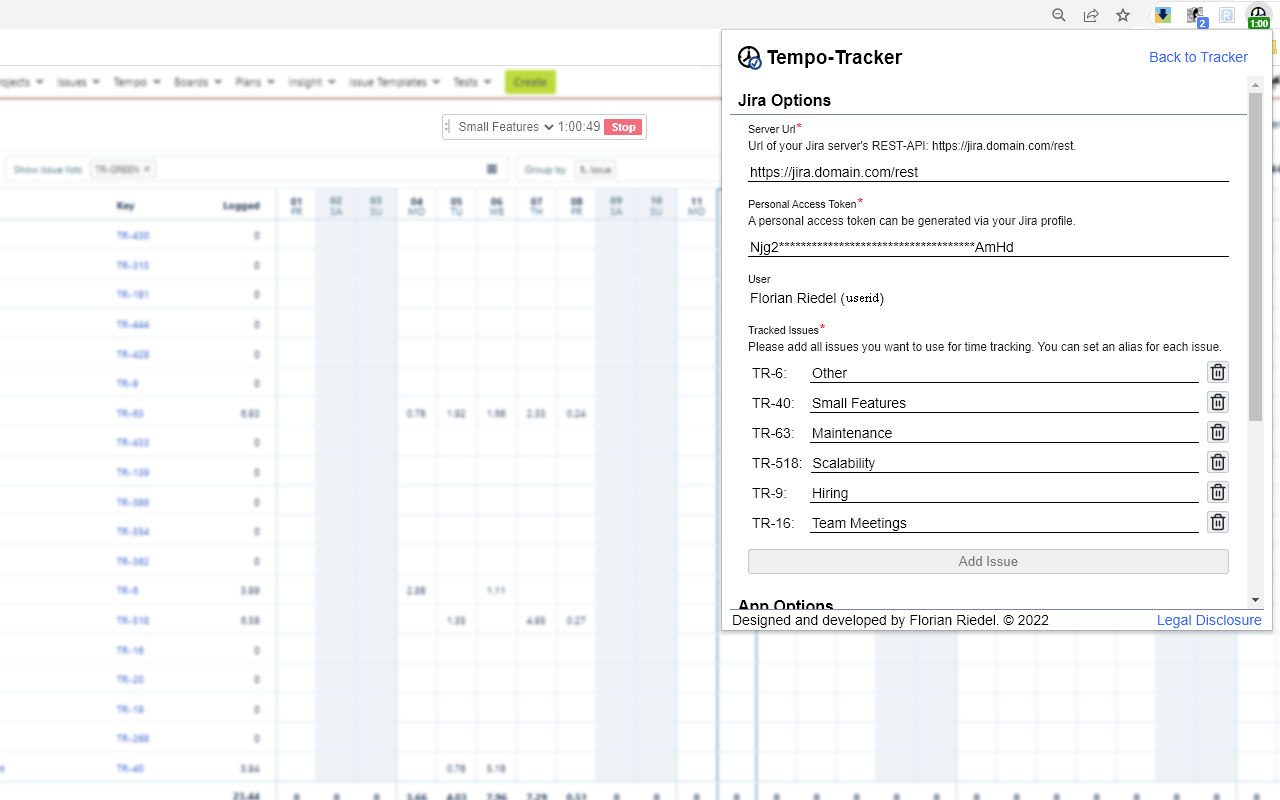
Task: Edit alias field containing Small Features
Action: [1004, 403]
